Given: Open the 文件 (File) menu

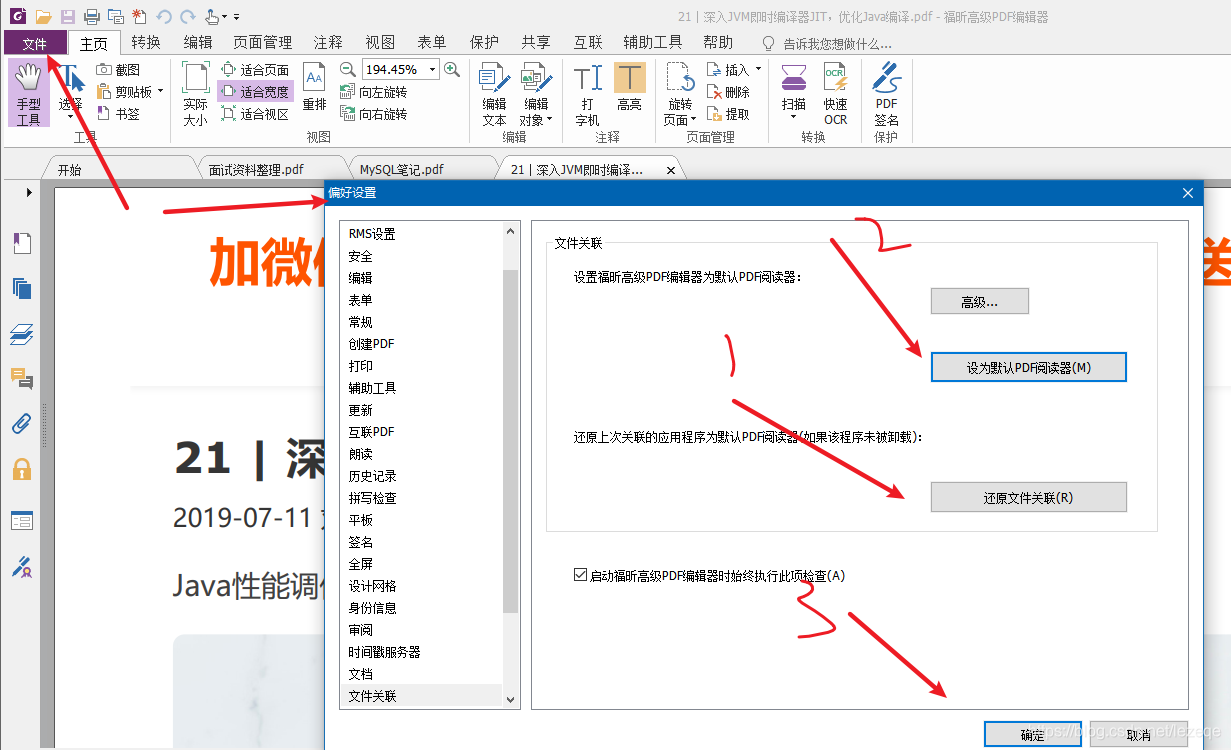Looking at the screenshot, I should pyautogui.click(x=34, y=43).
